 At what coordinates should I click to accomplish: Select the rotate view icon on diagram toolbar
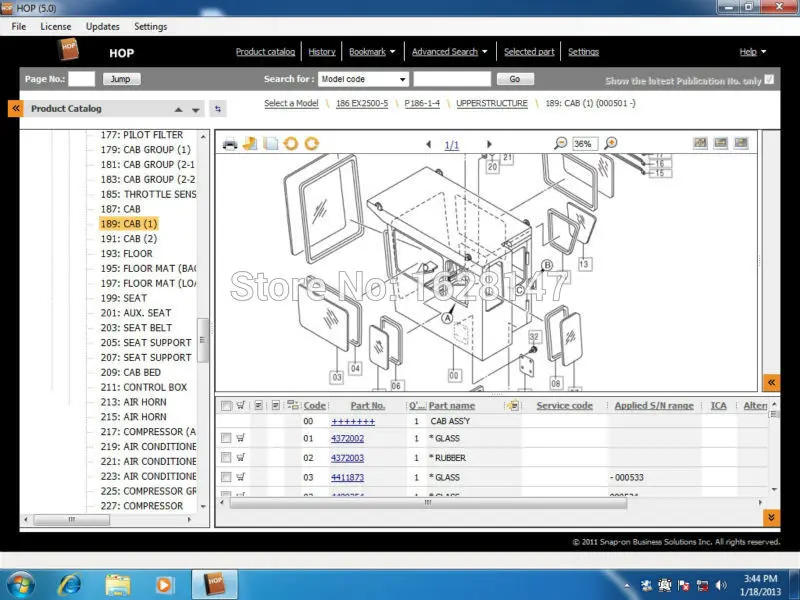(x=290, y=143)
